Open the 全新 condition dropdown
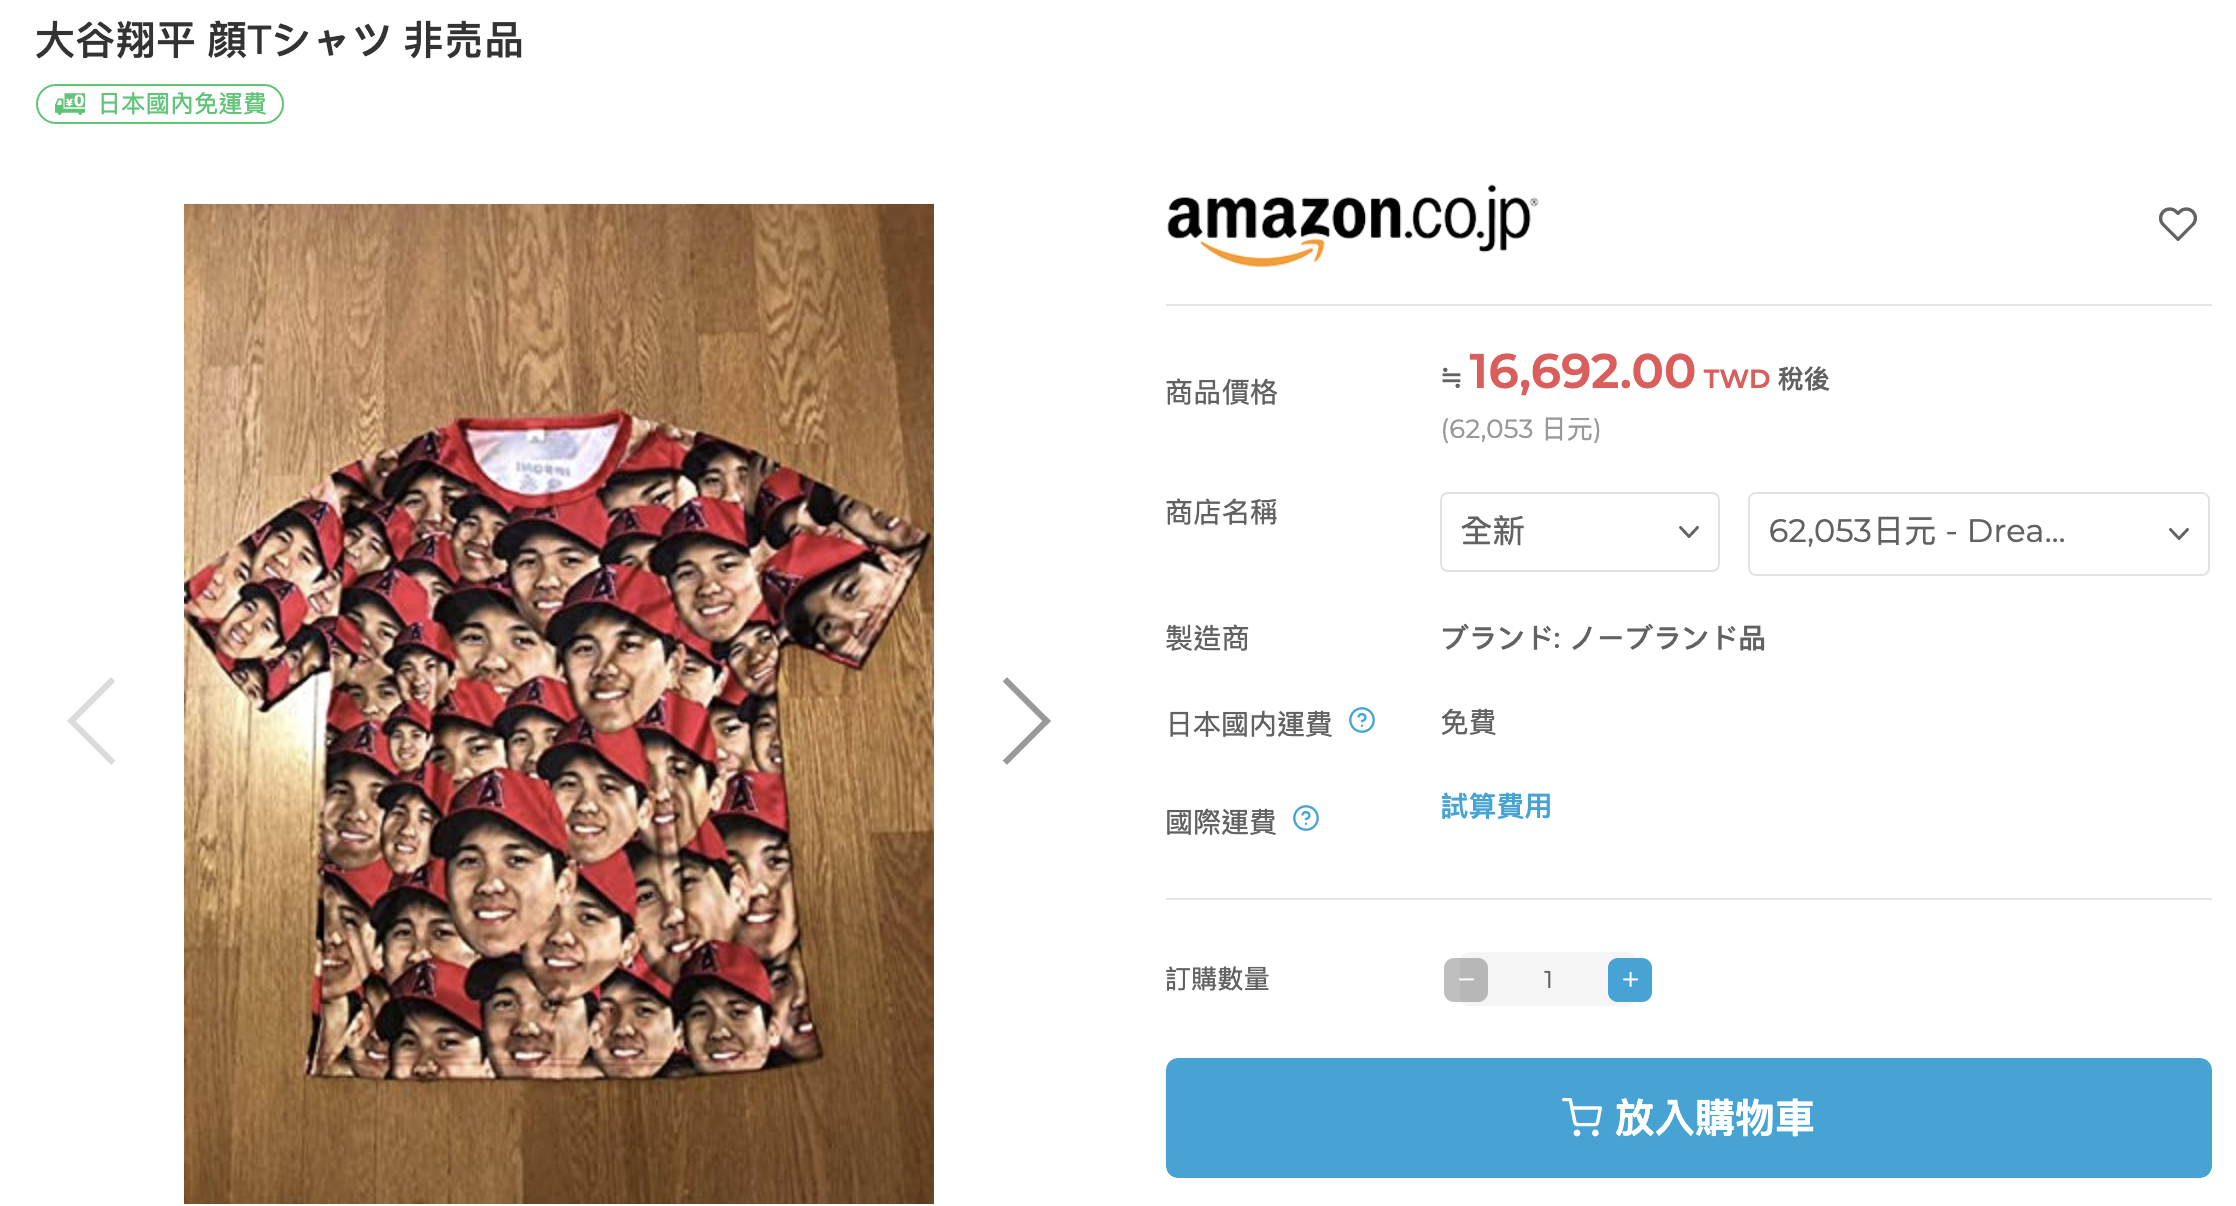Viewport: 2236px width, 1206px height. coord(1580,532)
